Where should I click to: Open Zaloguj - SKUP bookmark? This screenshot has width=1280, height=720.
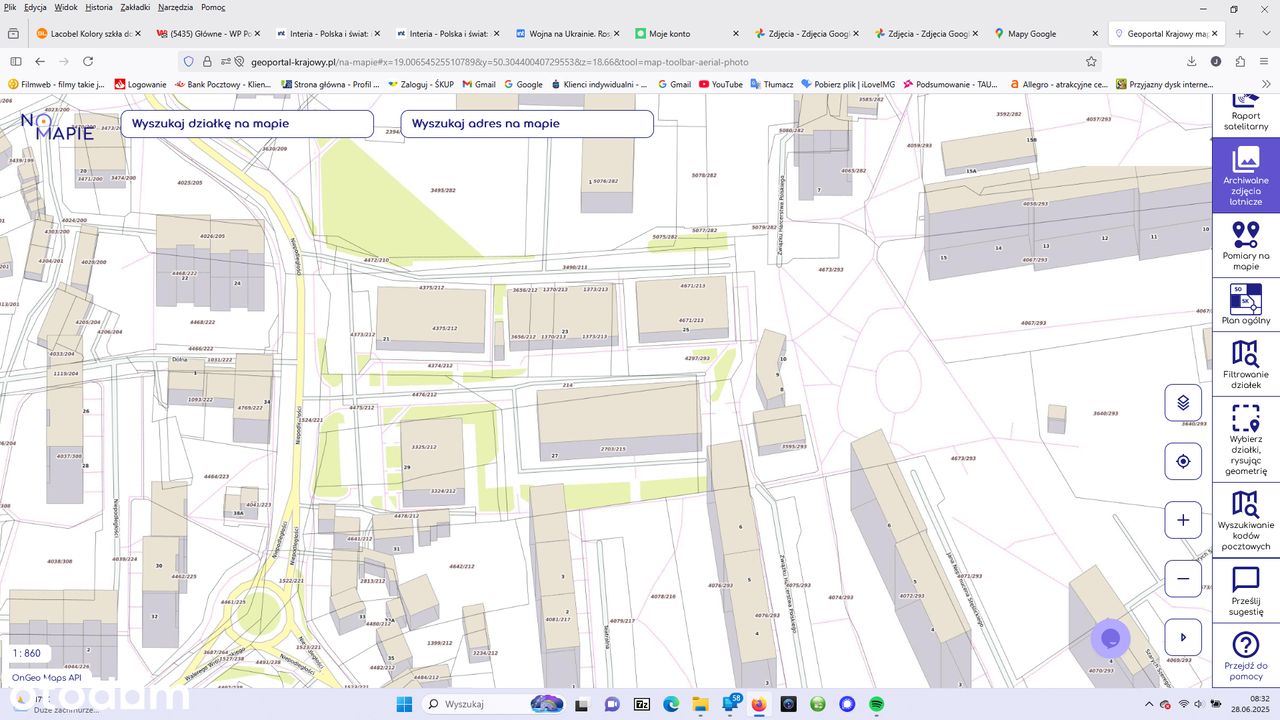pyautogui.click(x=421, y=85)
